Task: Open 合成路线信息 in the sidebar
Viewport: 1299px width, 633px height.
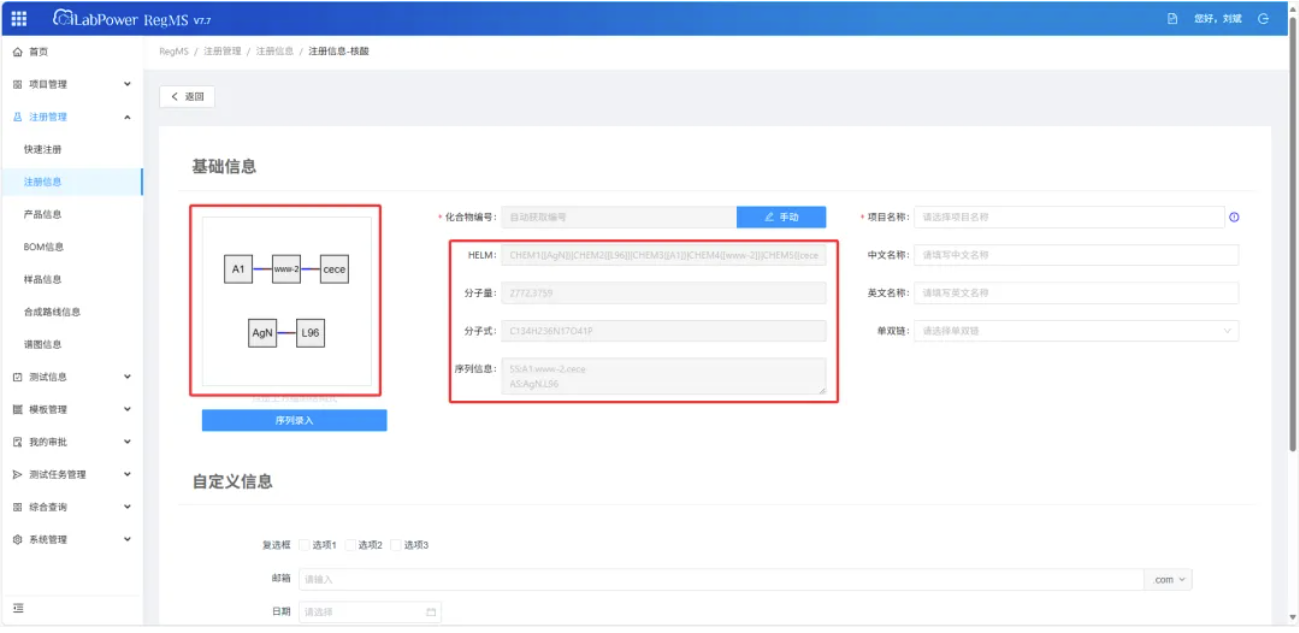Action: click(x=52, y=312)
